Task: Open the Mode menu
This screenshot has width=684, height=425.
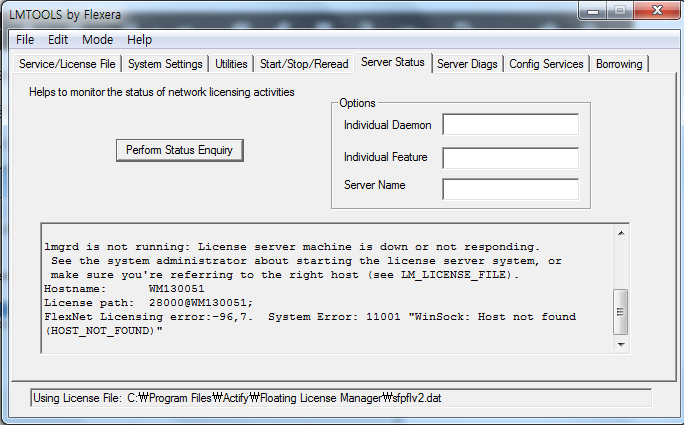Action: coord(97,40)
